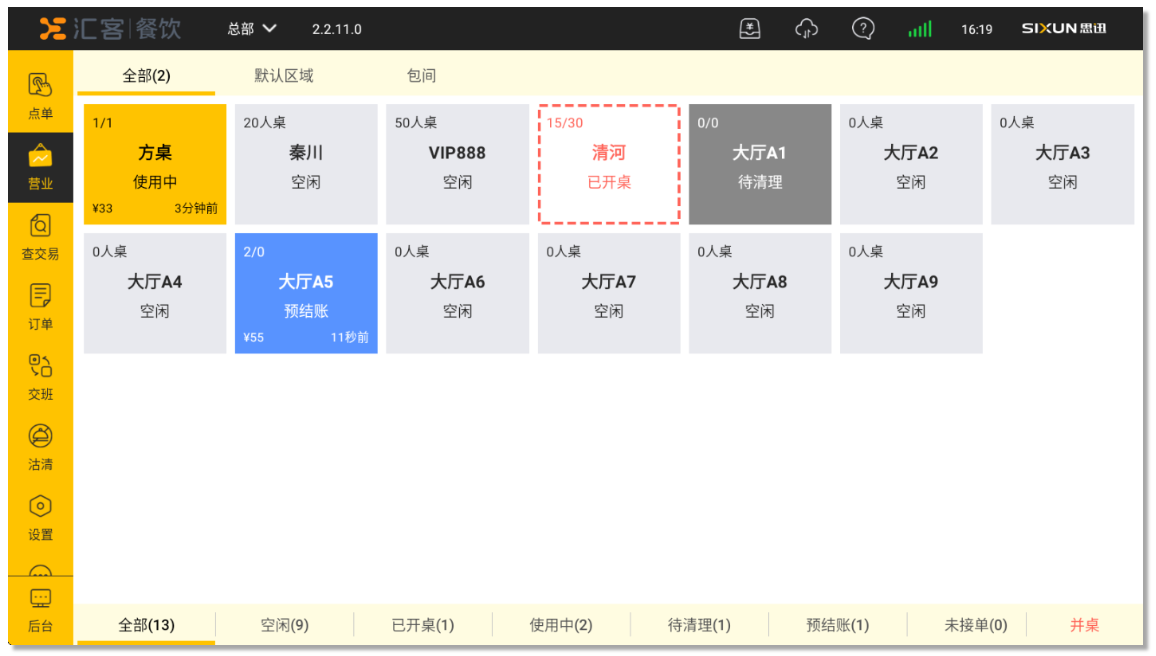Image resolution: width=1156 pixels, height=656 pixels.
Task: Open the blue 大厅A5 pre-checkout table
Action: click(306, 293)
